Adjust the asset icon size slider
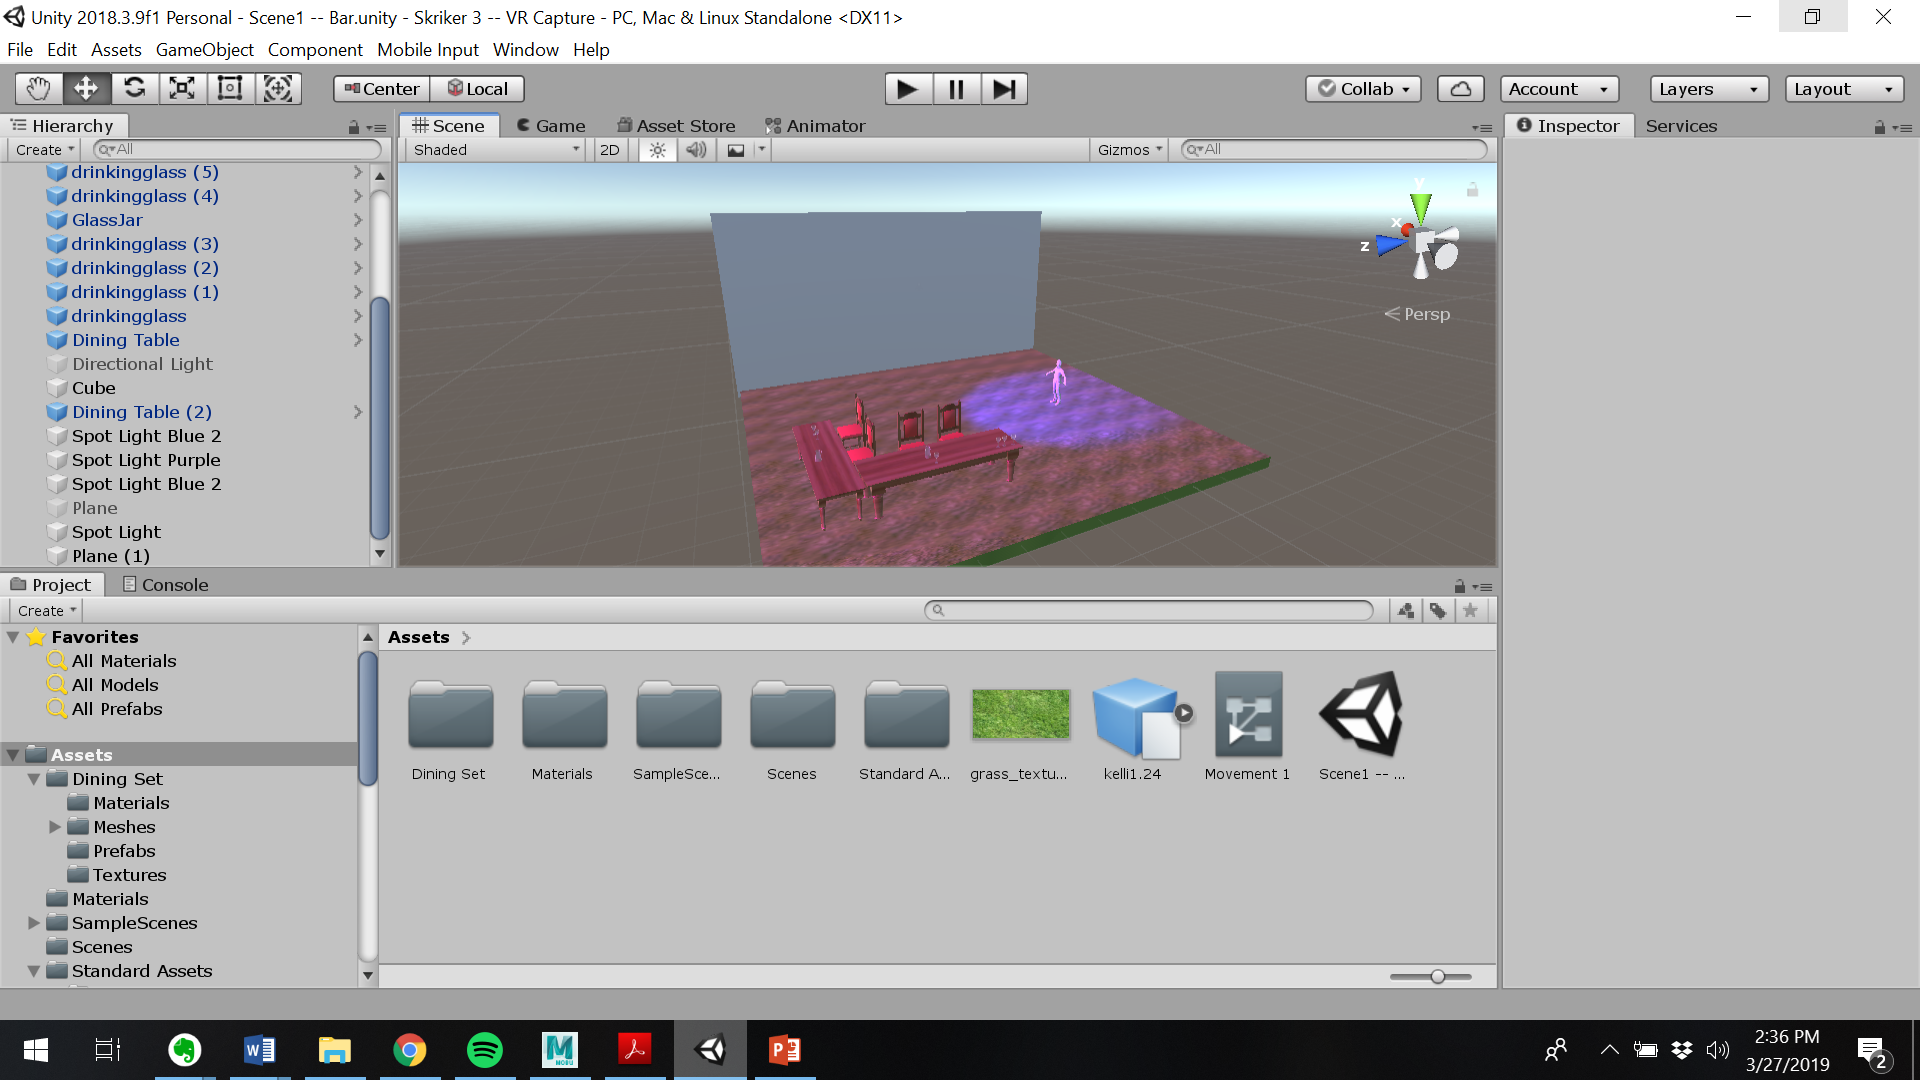This screenshot has width=1920, height=1080. coord(1437,977)
